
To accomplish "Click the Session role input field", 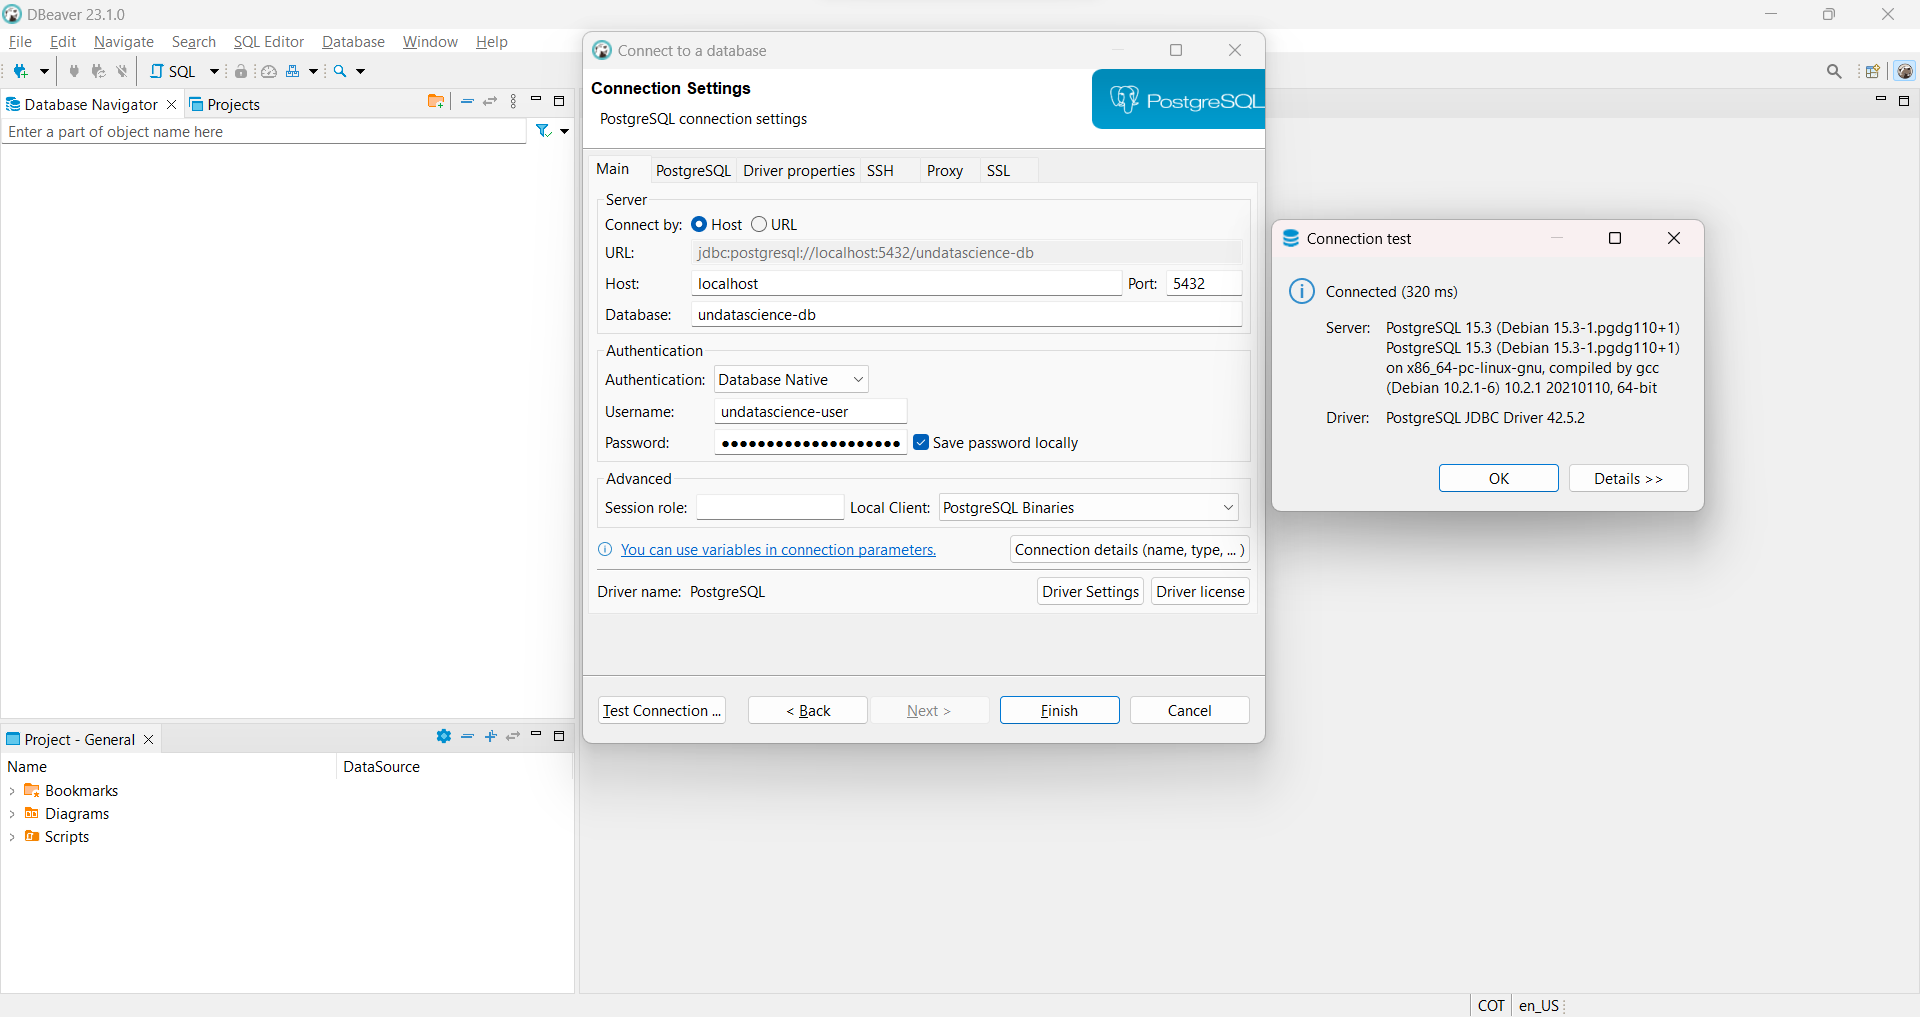I will click(x=770, y=507).
